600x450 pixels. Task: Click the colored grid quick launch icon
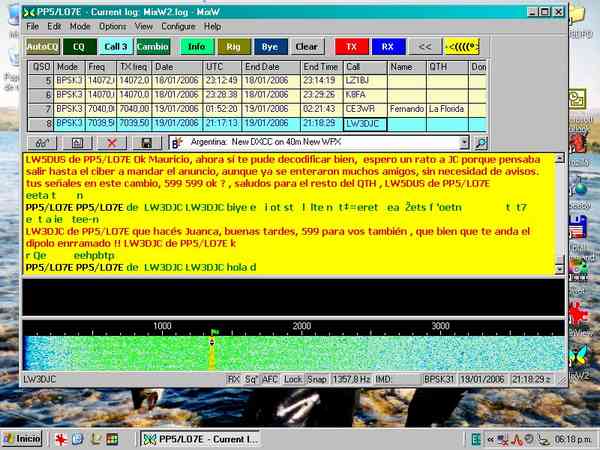click(112, 439)
